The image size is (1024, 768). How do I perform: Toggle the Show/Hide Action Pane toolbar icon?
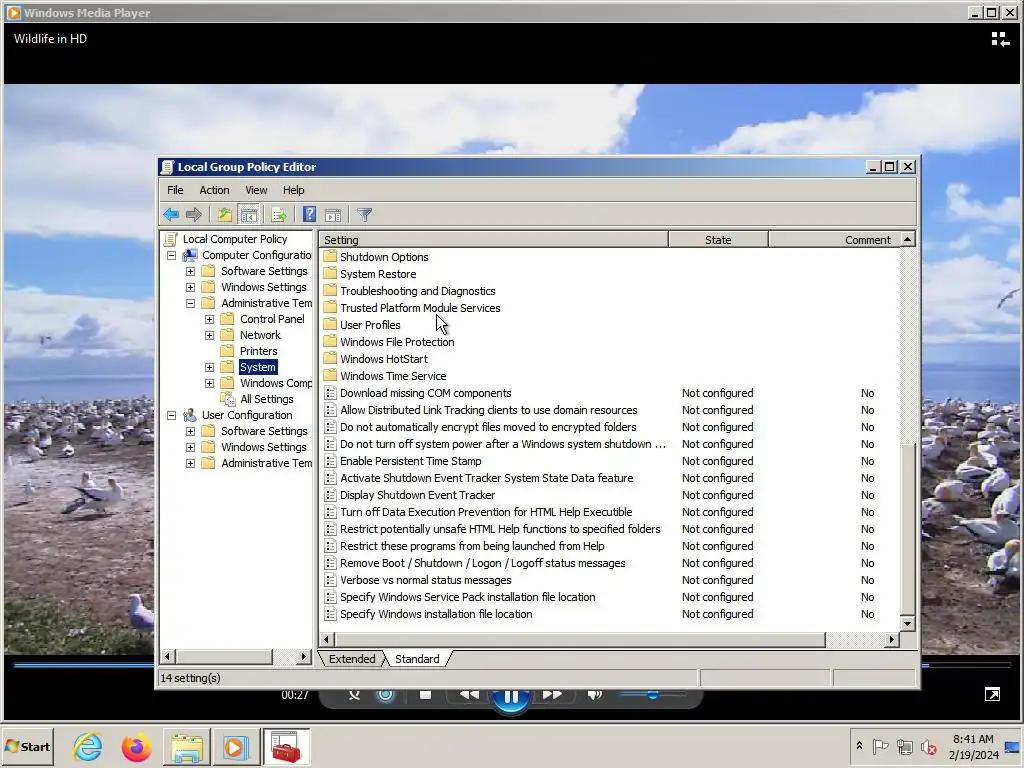click(333, 214)
